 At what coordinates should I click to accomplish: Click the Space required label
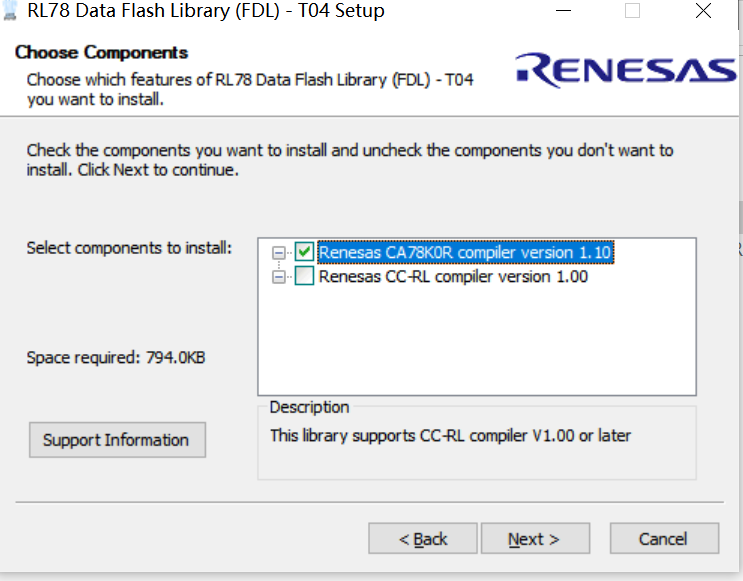pos(116,357)
